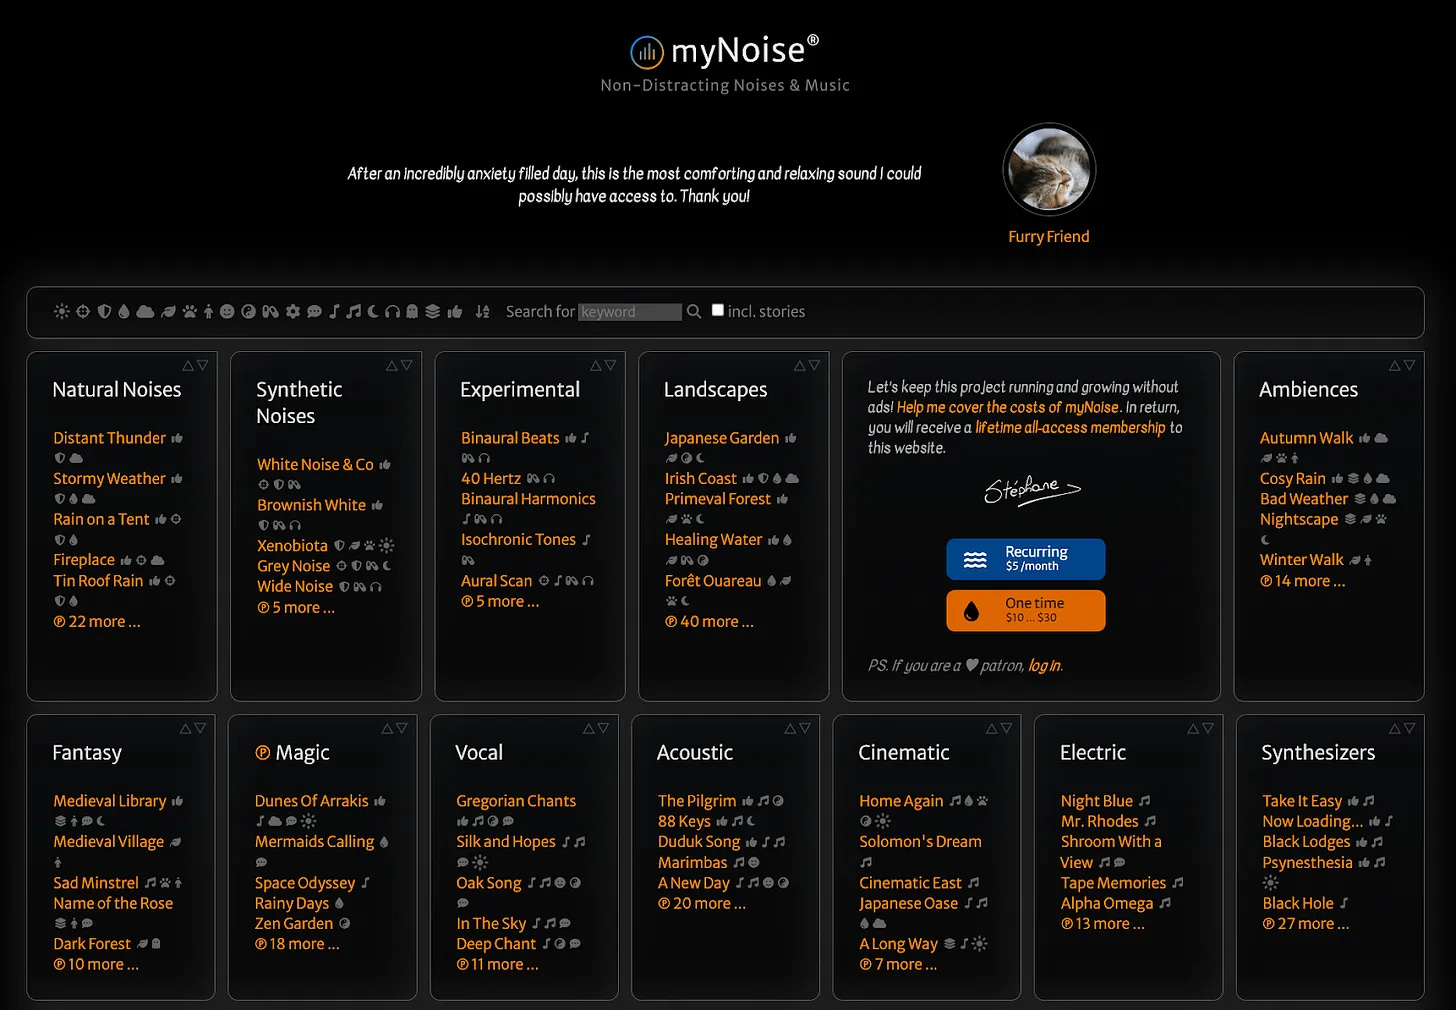Image resolution: width=1456 pixels, height=1010 pixels.
Task: Enable the incl. stories checkbox
Action: tap(717, 310)
